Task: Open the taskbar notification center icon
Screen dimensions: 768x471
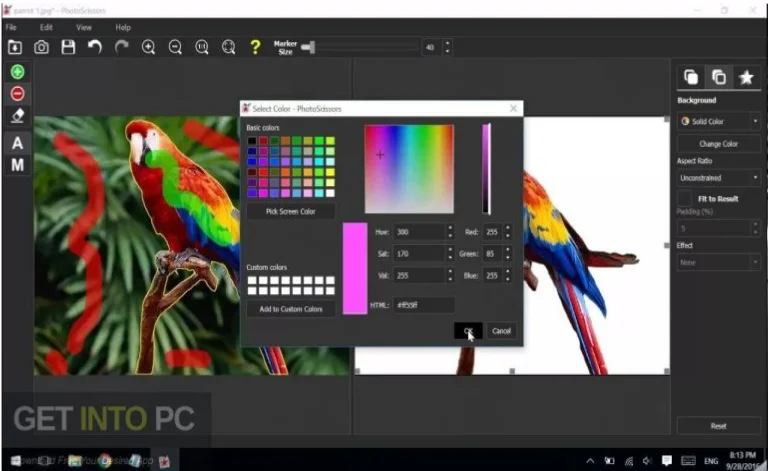Action: point(667,461)
